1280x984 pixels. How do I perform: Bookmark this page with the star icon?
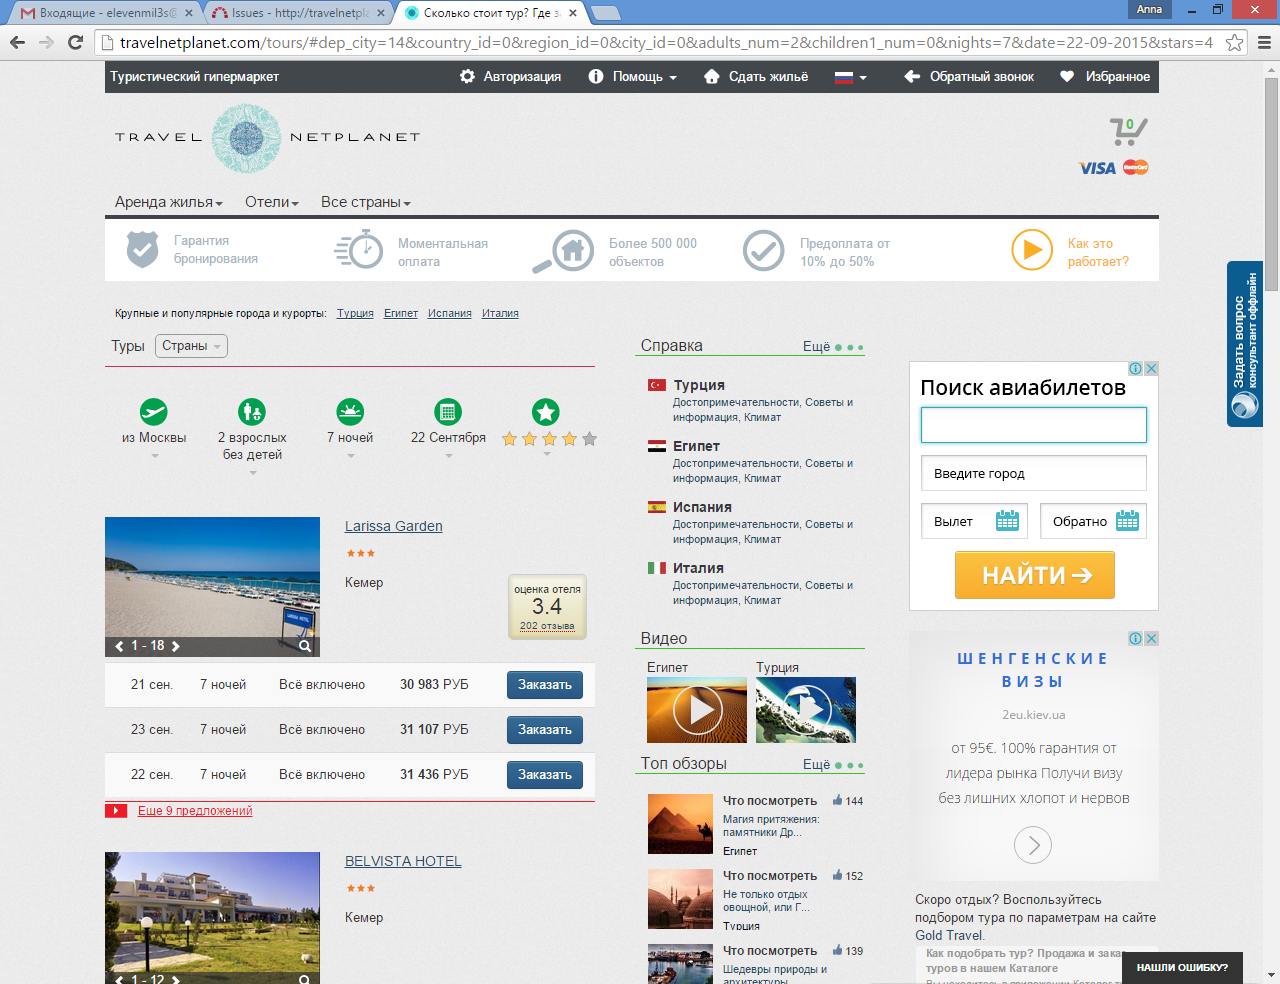[1235, 42]
